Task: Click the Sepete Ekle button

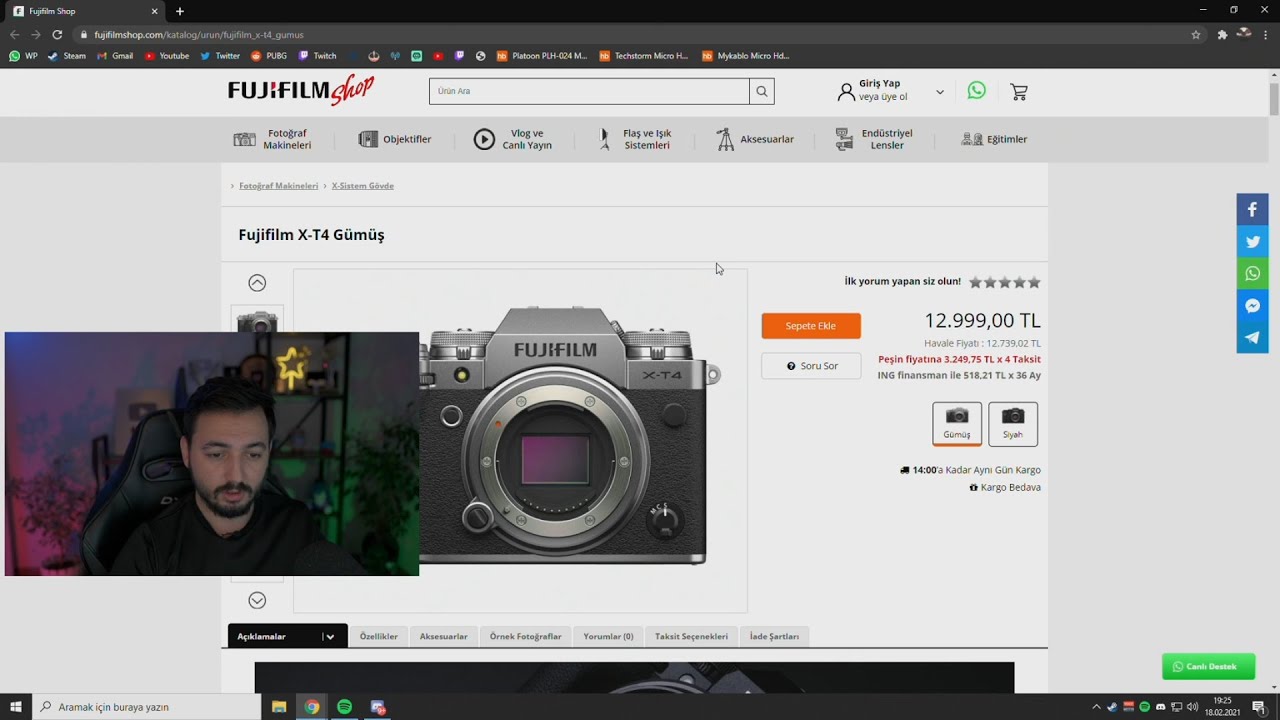Action: coord(811,326)
